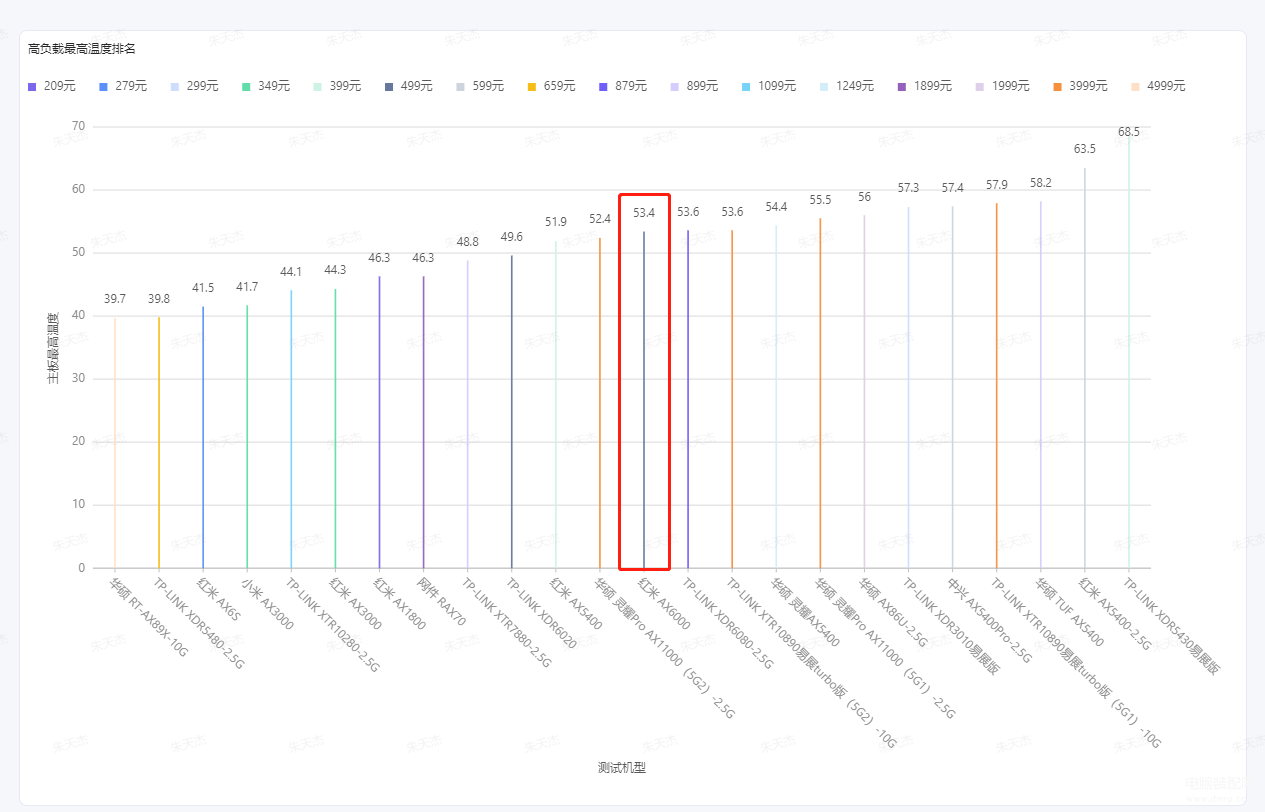1265x812 pixels.
Task: Select the 华硕 TUF AX5400 bar
Action: tap(1041, 385)
